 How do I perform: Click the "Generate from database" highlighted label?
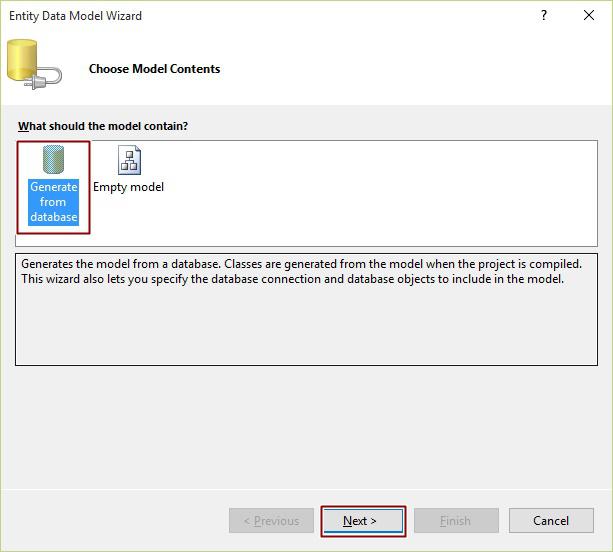pyautogui.click(x=54, y=202)
